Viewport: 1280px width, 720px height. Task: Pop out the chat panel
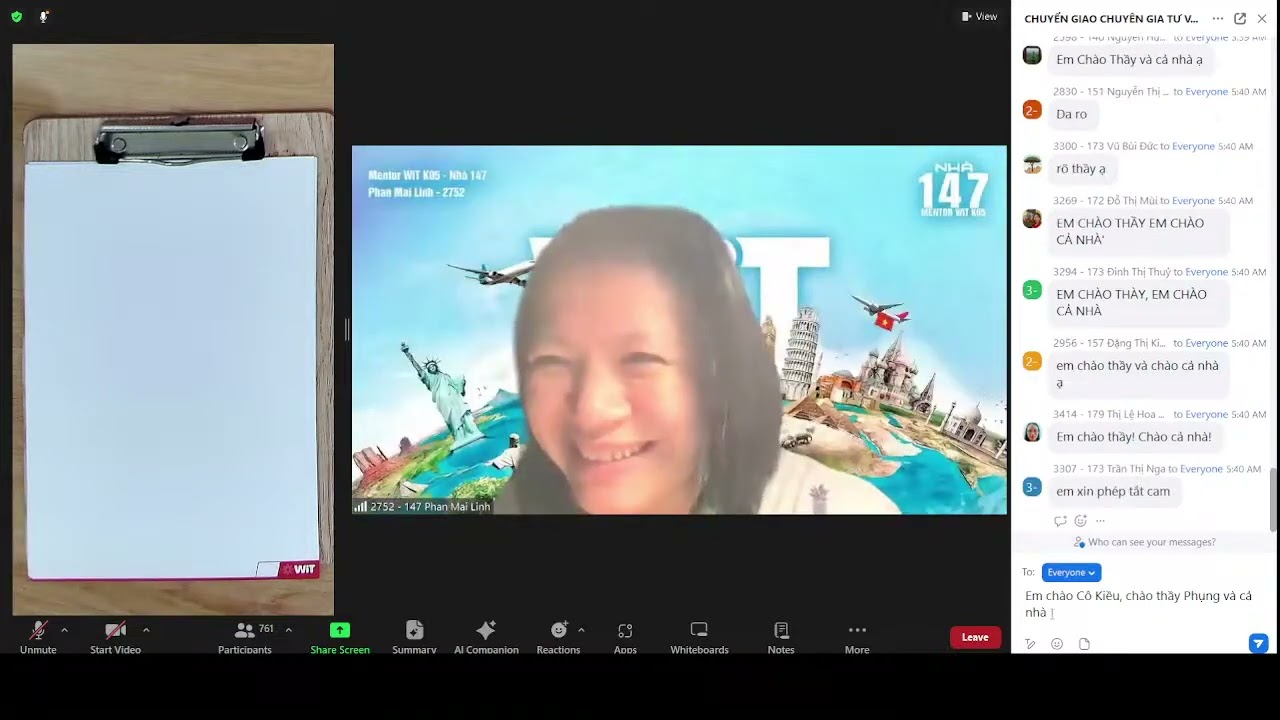coord(1240,18)
